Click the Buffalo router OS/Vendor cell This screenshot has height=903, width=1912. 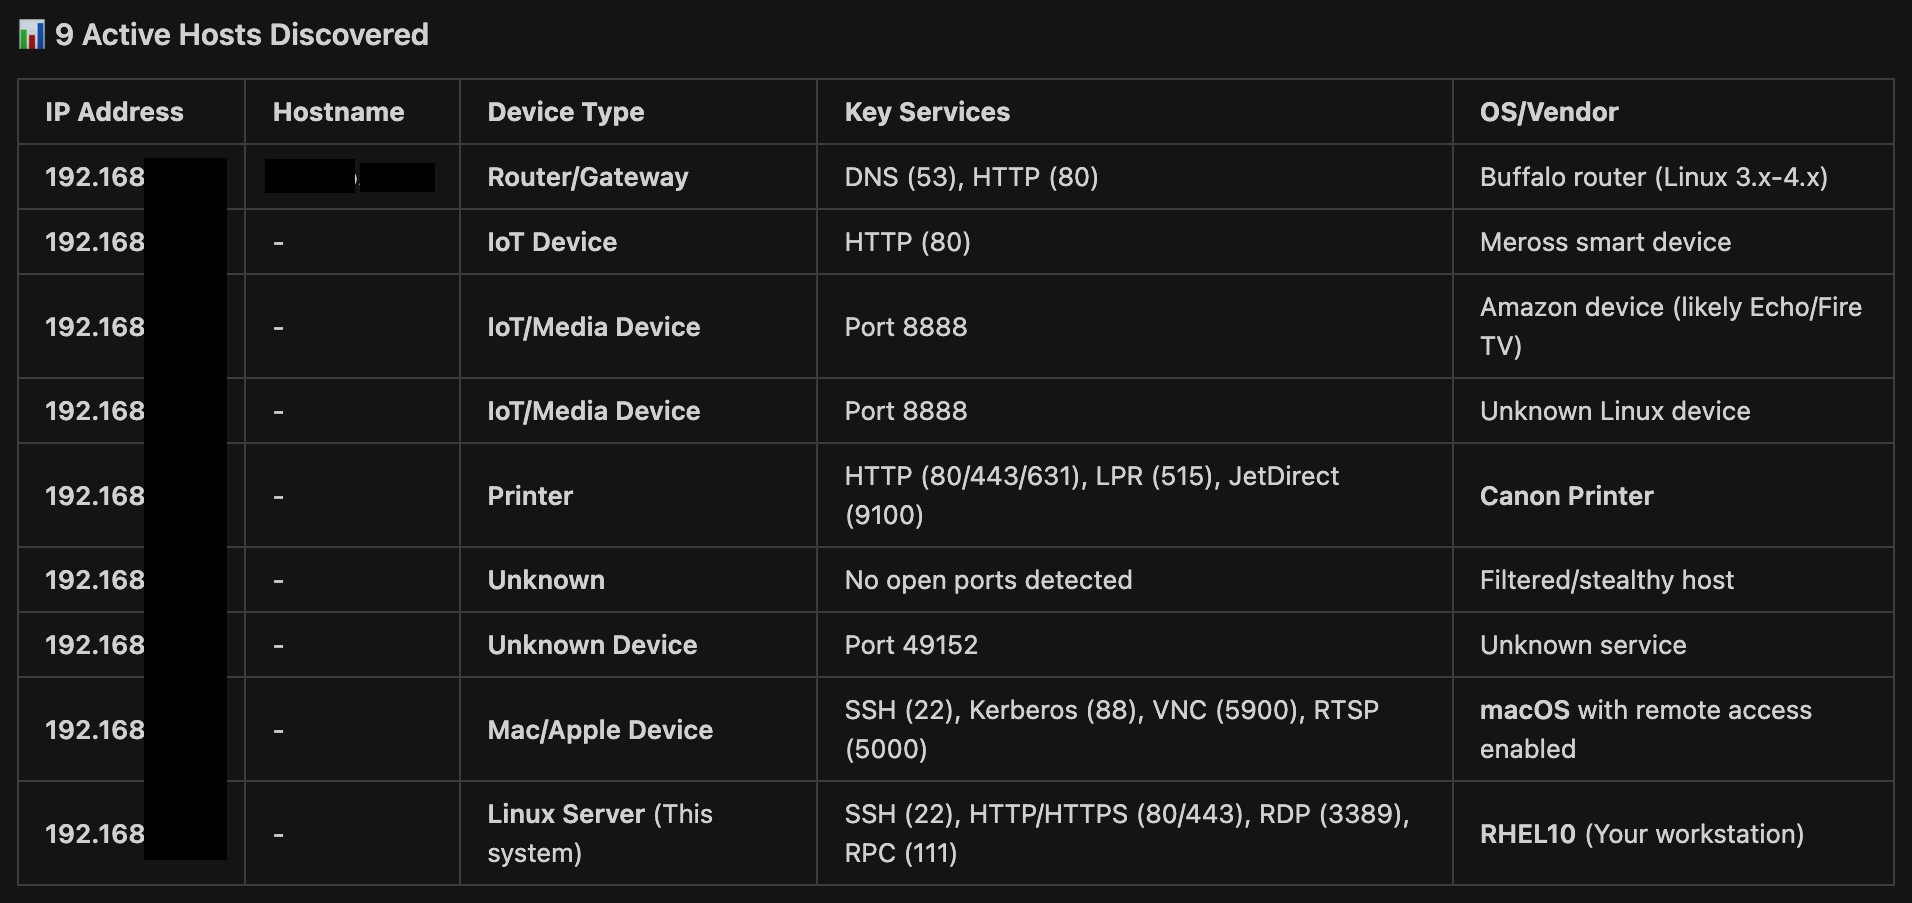click(x=1653, y=177)
